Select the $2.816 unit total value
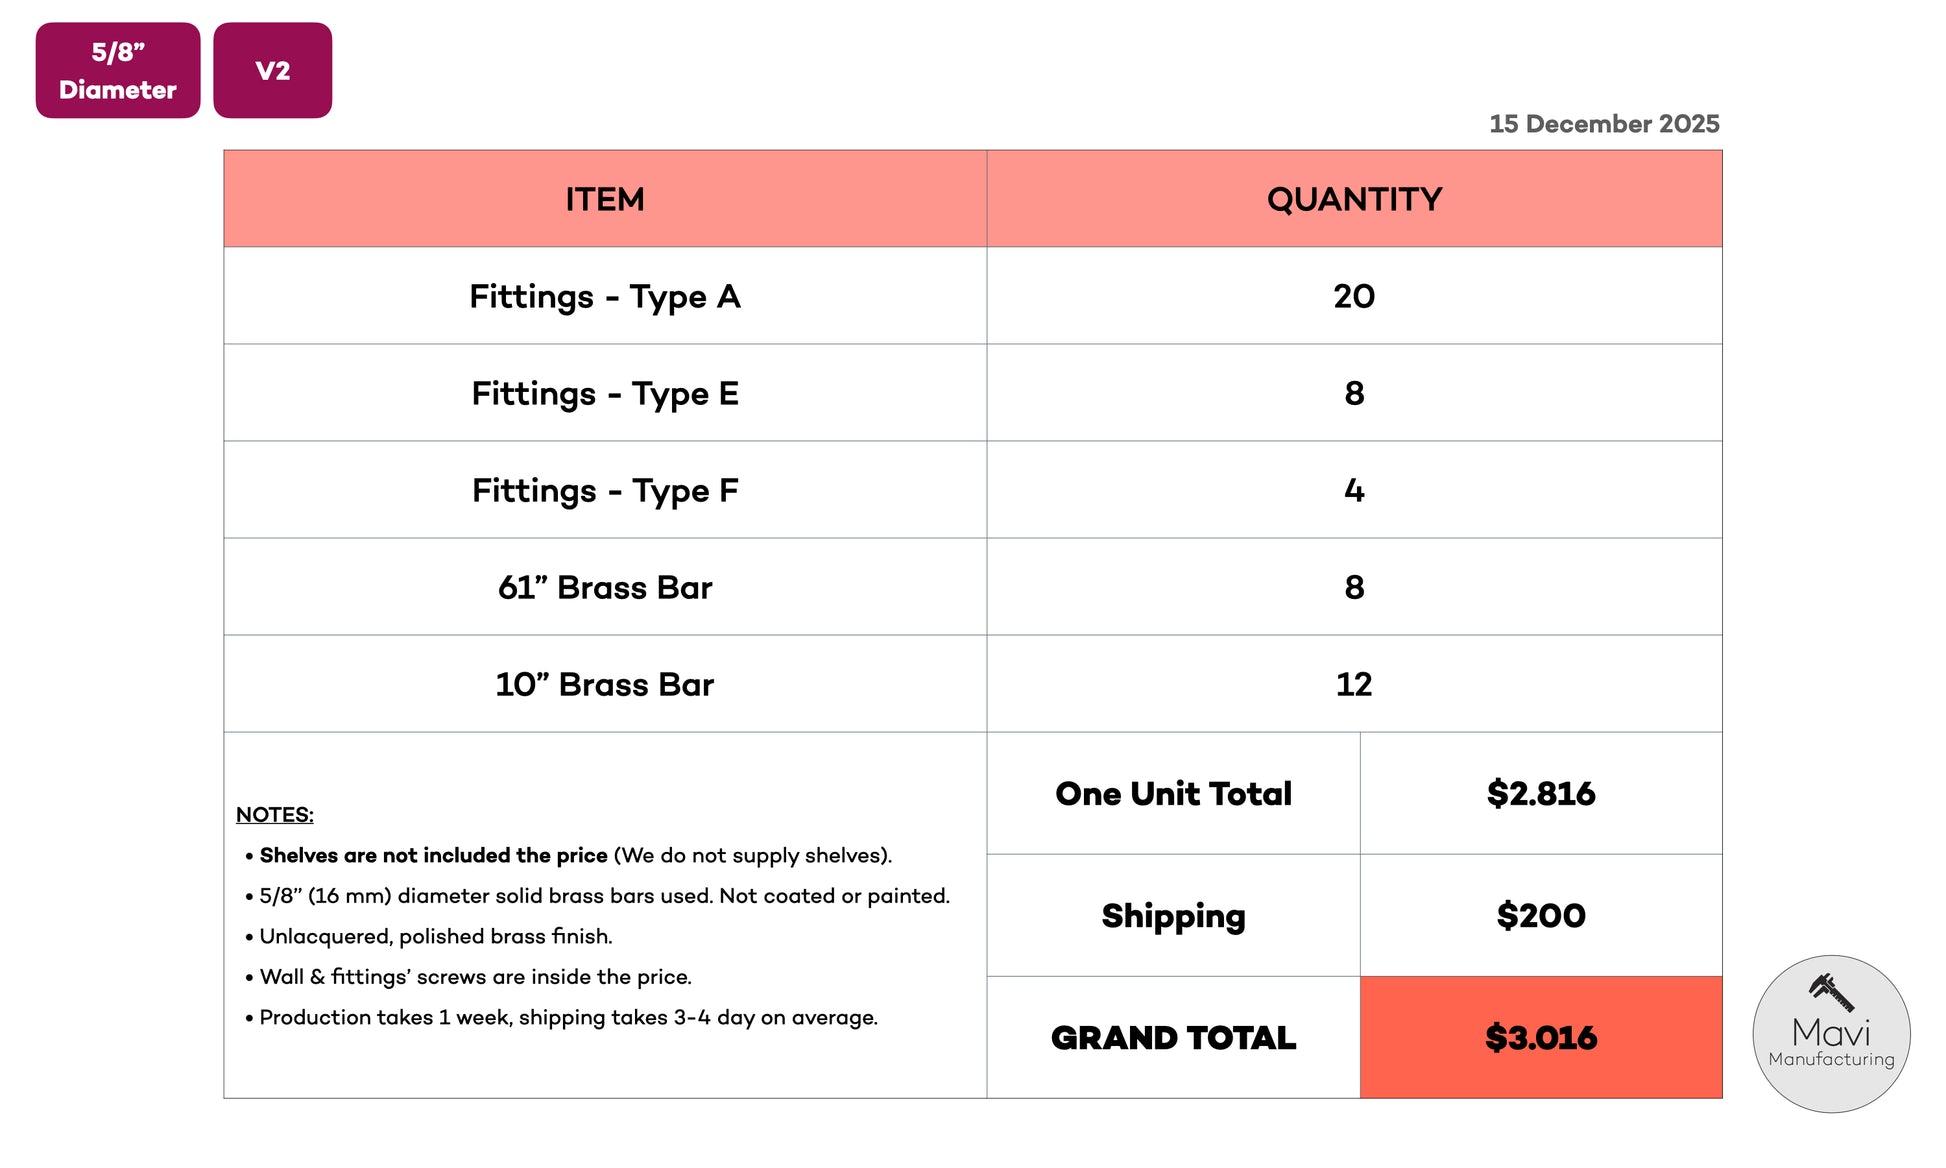This screenshot has width=1946, height=1168. [1540, 793]
